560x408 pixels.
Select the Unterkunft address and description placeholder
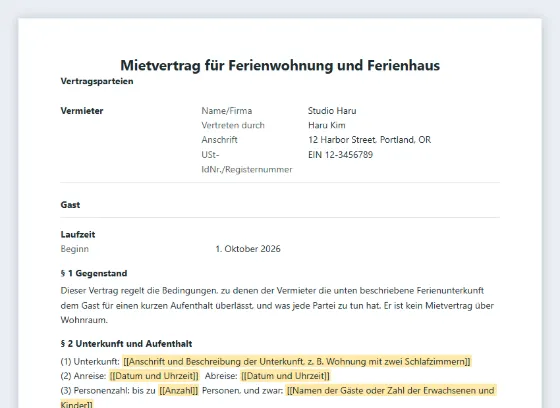[x=297, y=362]
